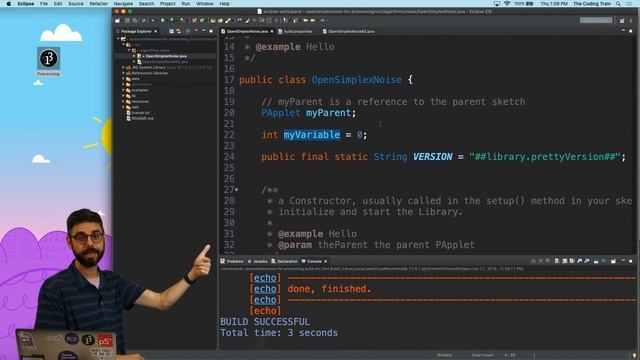Screen dimensions: 640x360
Task: Click the New Java Package toolbar icon
Action: 194,20
